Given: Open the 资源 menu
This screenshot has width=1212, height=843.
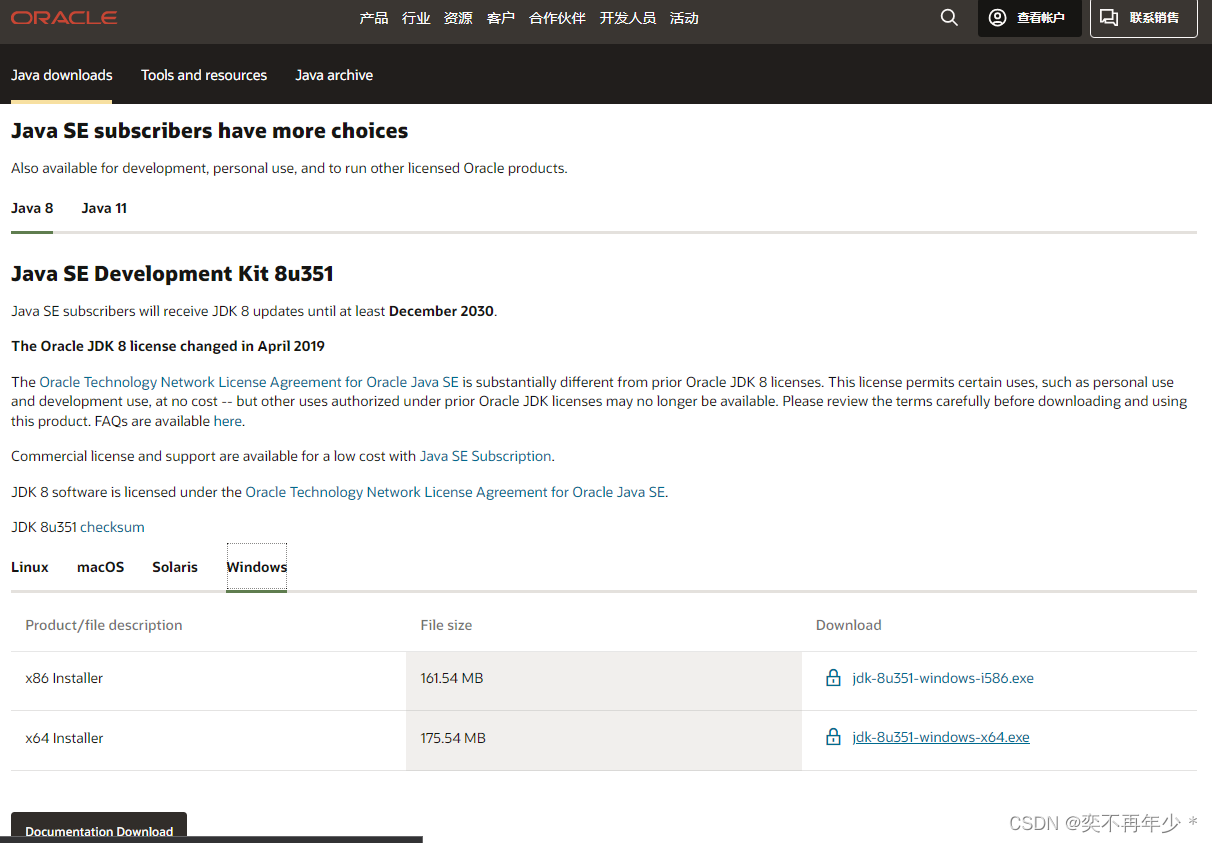Looking at the screenshot, I should (458, 18).
